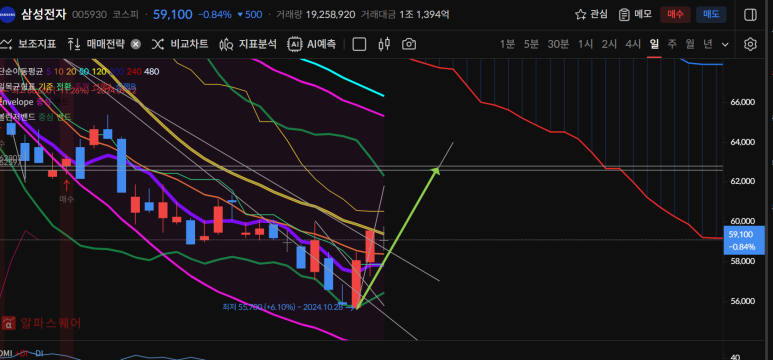Click the blue 매도 sell button

click(x=711, y=14)
